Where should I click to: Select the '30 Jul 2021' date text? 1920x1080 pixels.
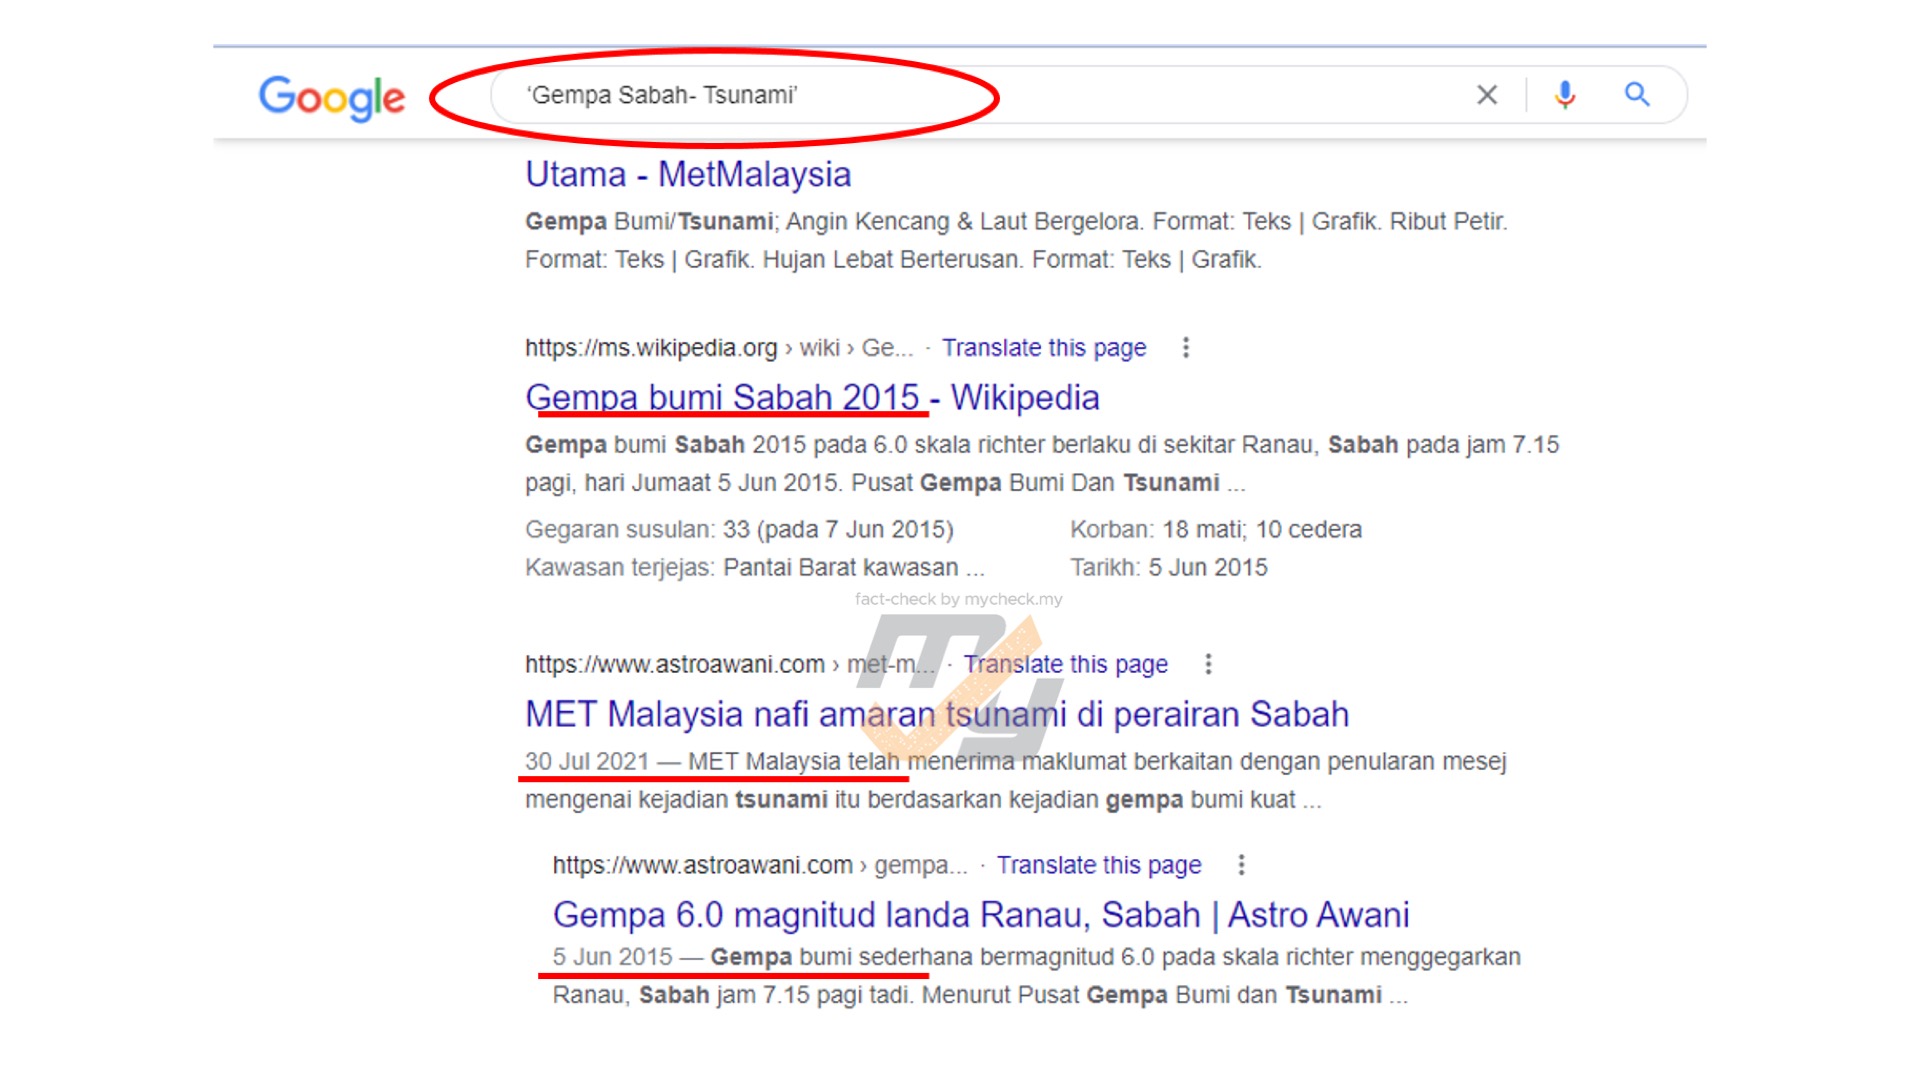pos(587,761)
